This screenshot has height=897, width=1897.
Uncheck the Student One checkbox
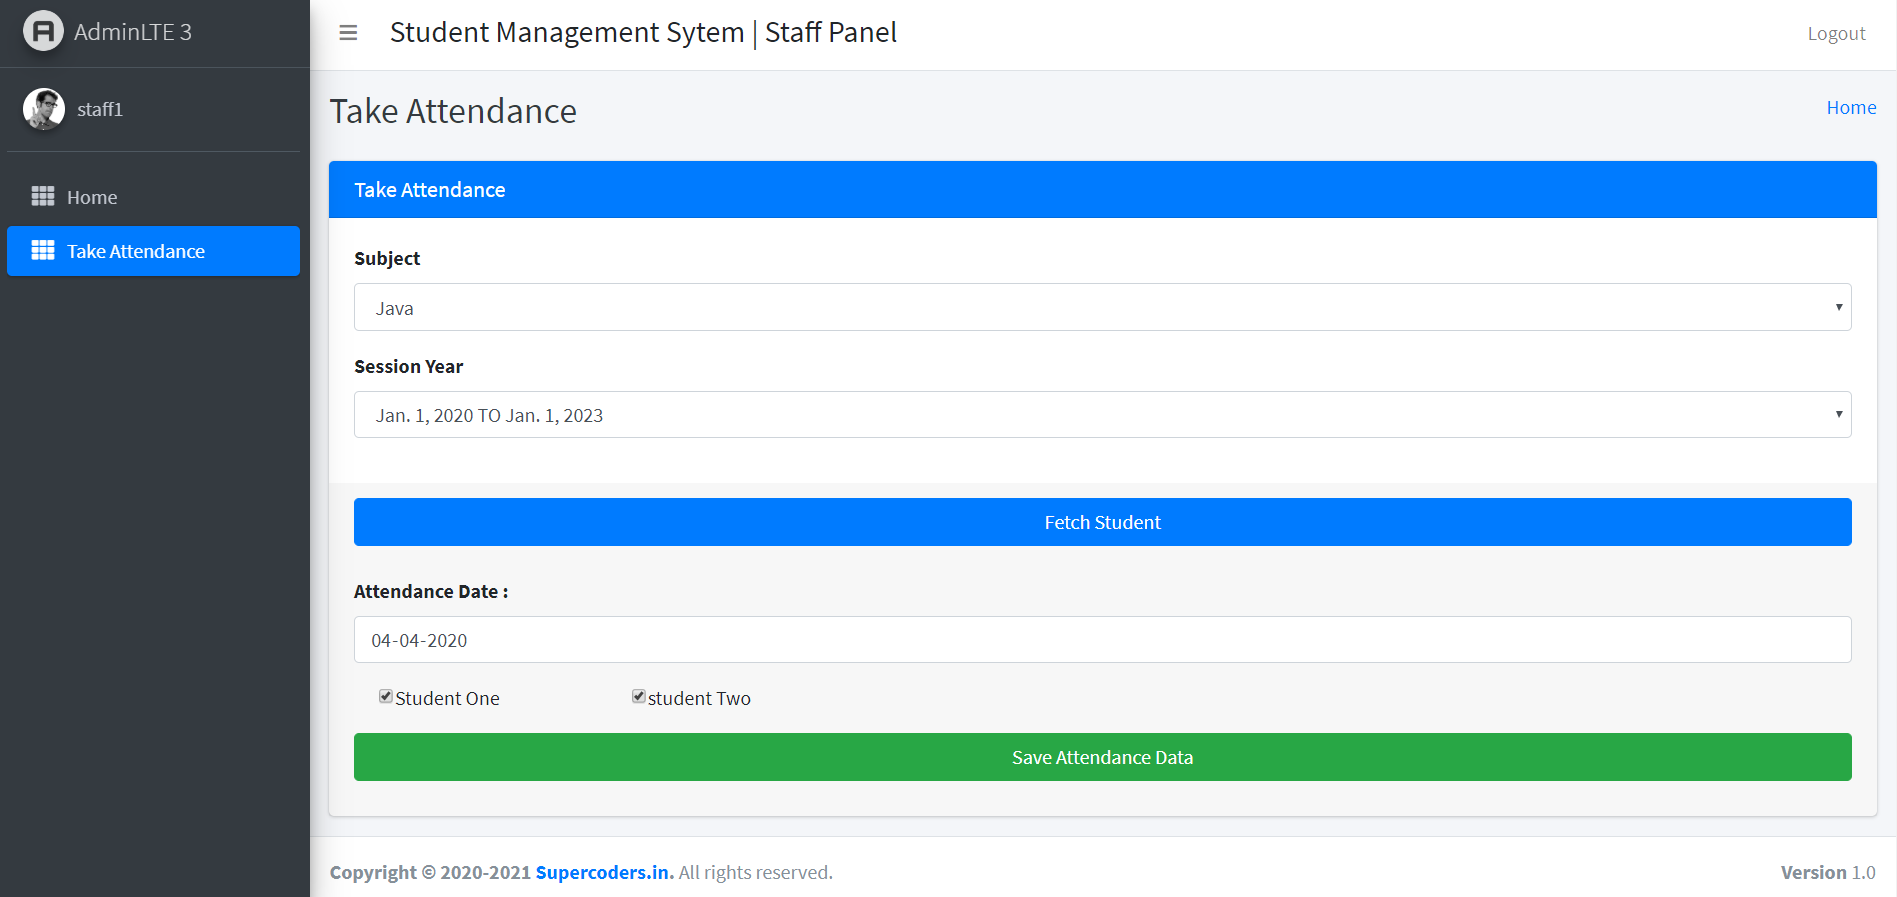pos(385,696)
